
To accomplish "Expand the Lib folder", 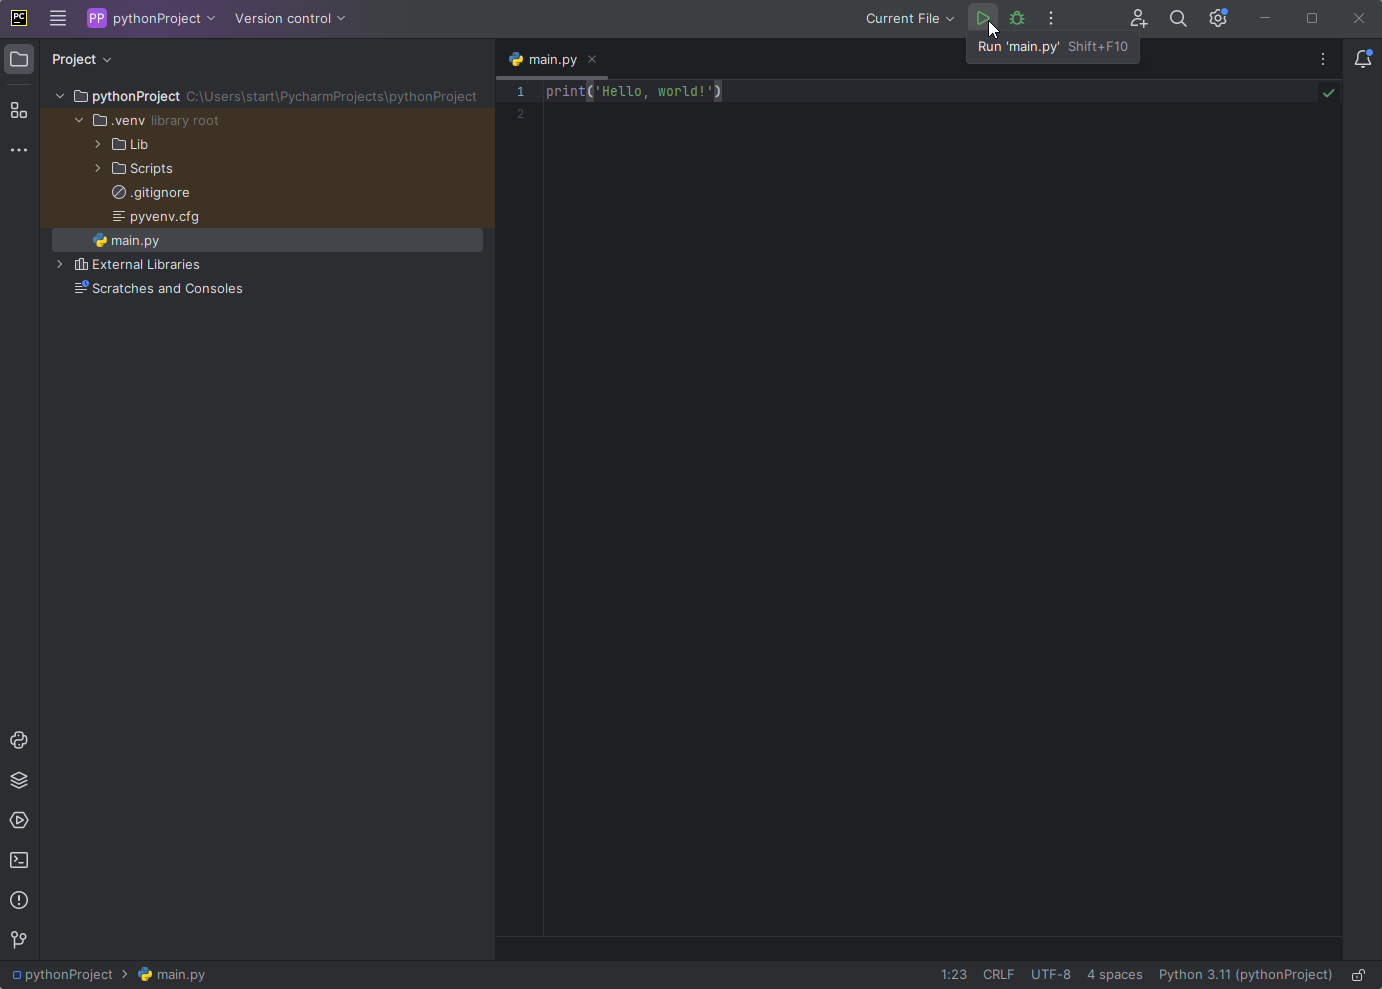I will 98,144.
